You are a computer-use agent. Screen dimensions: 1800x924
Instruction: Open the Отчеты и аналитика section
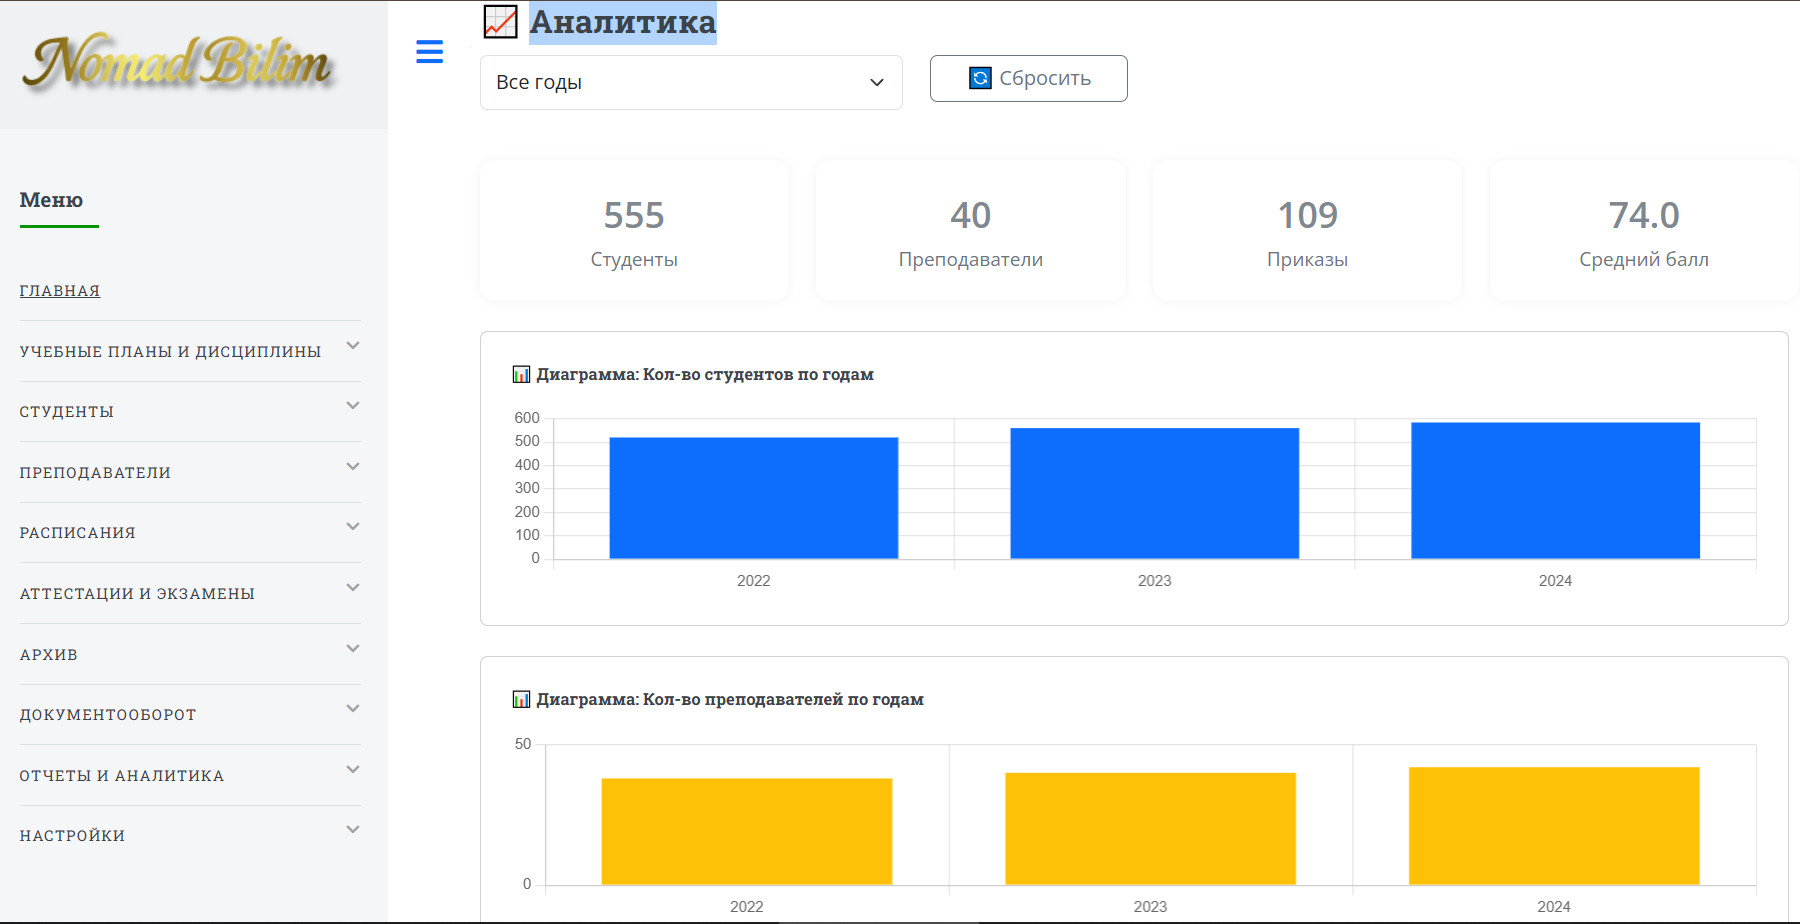click(122, 776)
